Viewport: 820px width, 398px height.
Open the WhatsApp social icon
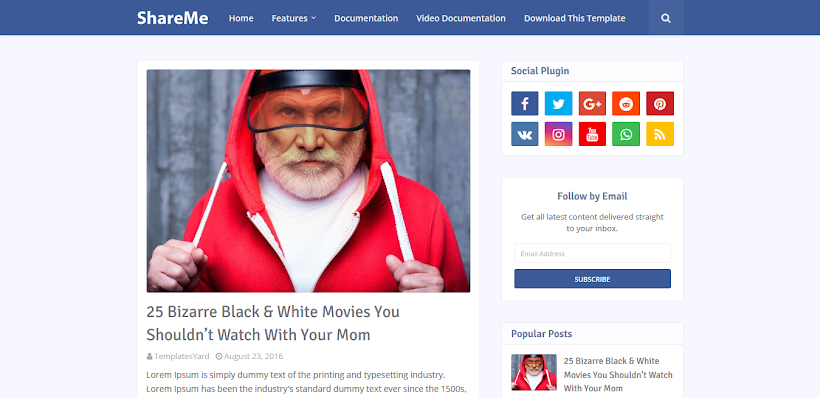pyautogui.click(x=626, y=134)
